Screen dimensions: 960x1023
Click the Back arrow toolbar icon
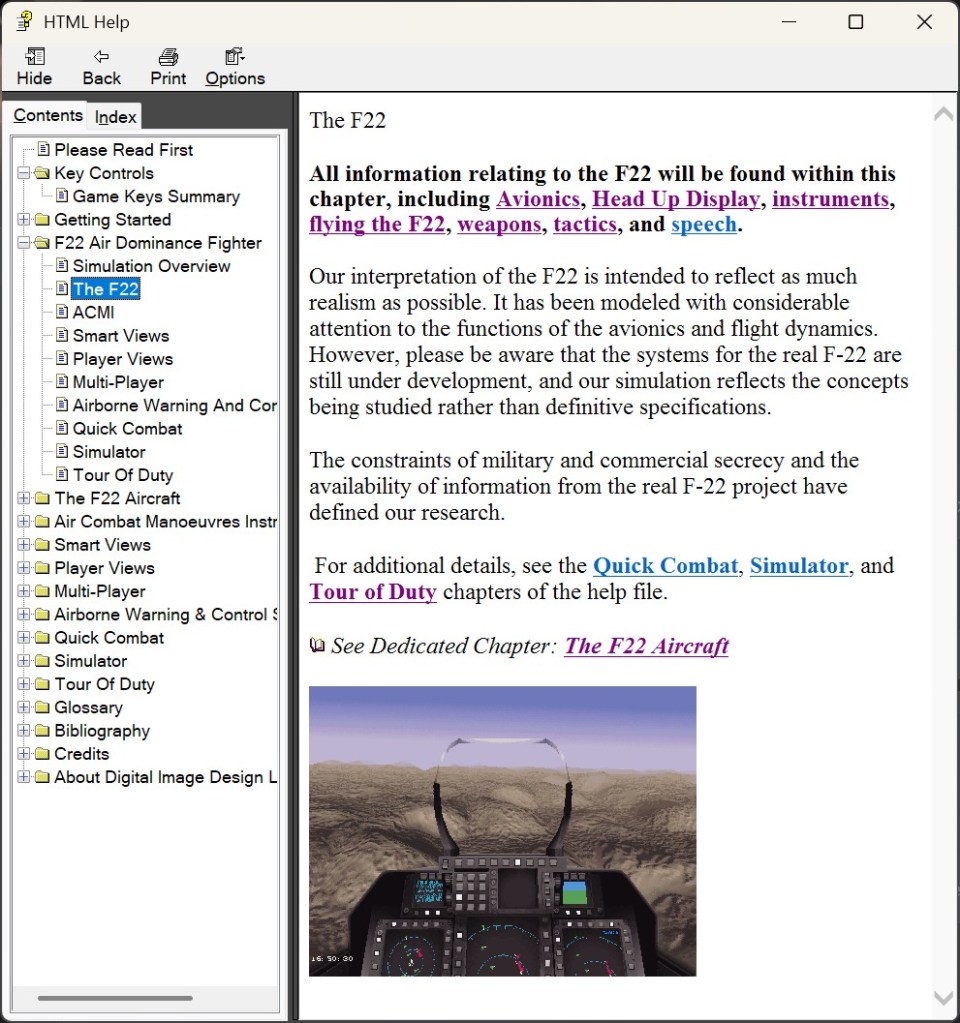pyautogui.click(x=101, y=57)
